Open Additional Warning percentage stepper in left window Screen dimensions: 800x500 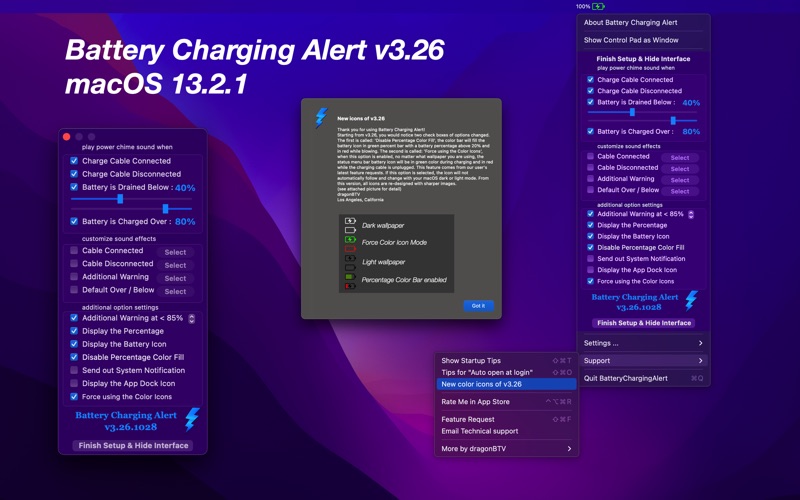click(191, 318)
